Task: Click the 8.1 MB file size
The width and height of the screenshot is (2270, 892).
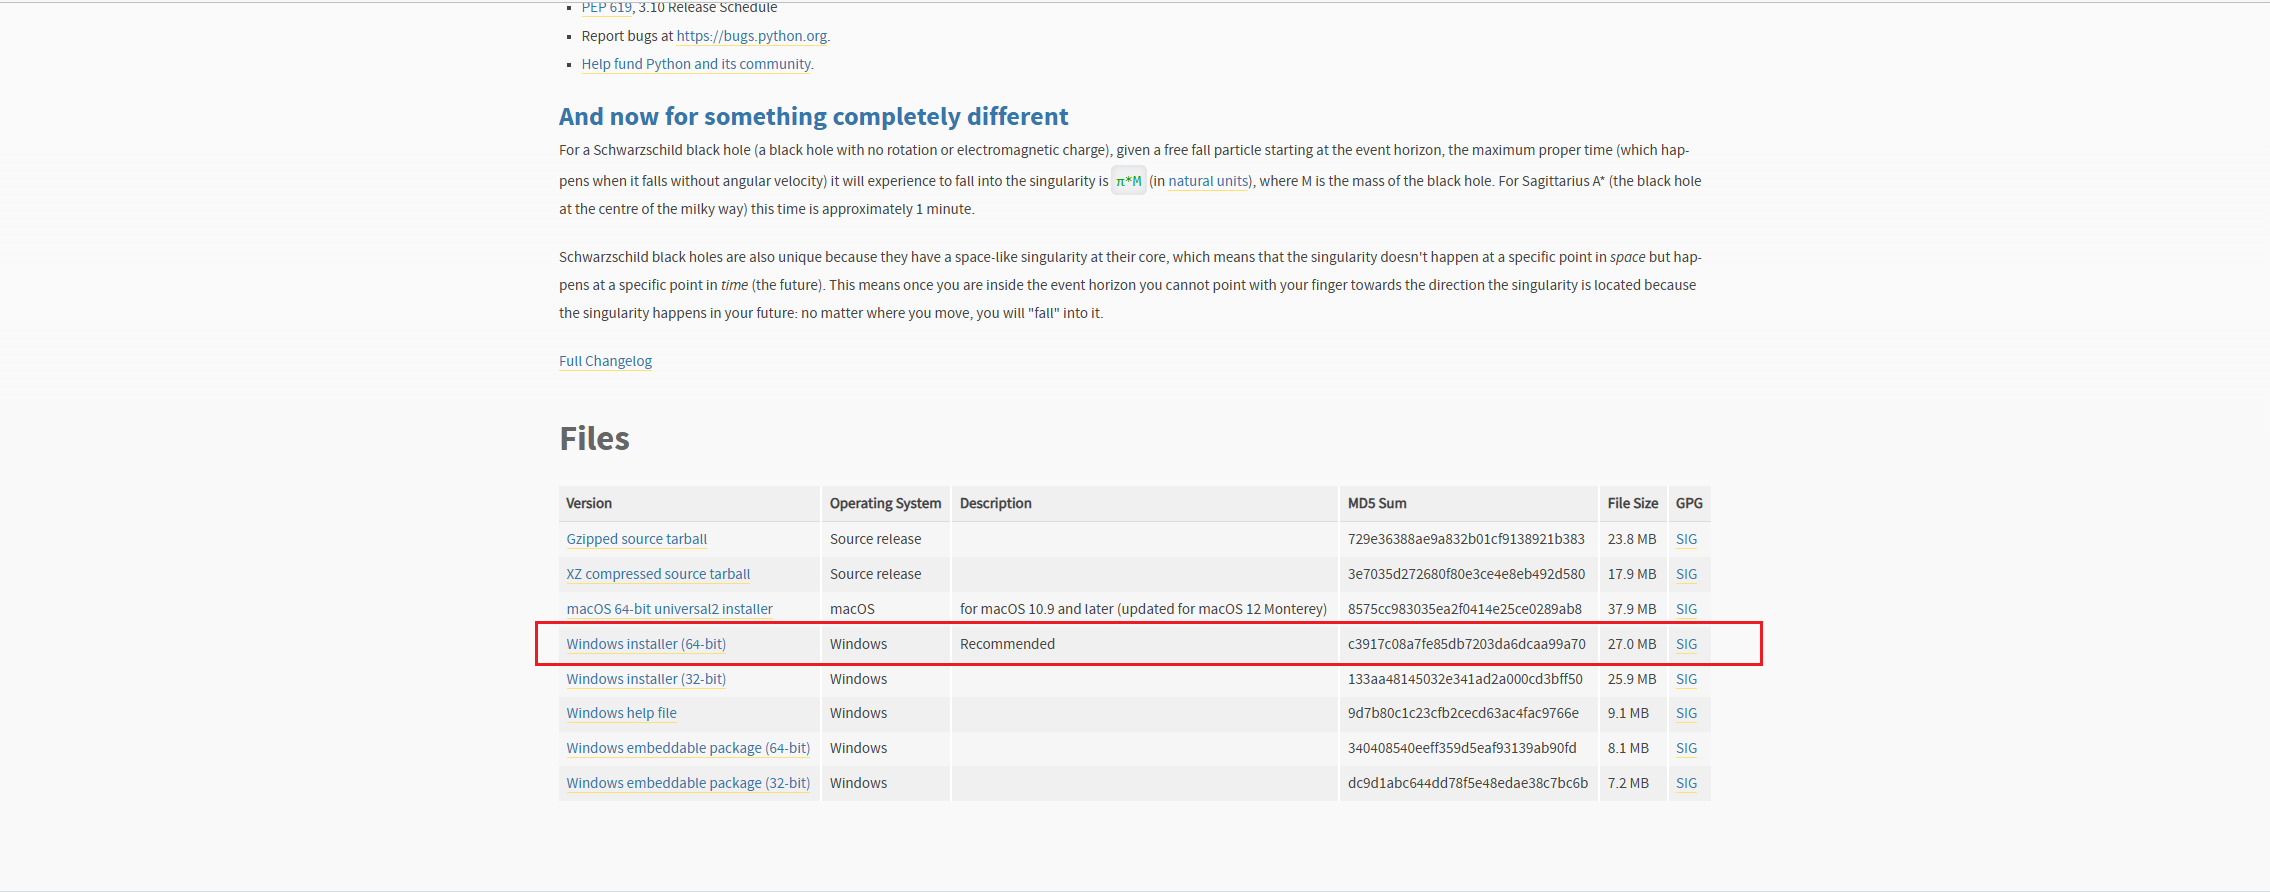Action: [x=1628, y=748]
